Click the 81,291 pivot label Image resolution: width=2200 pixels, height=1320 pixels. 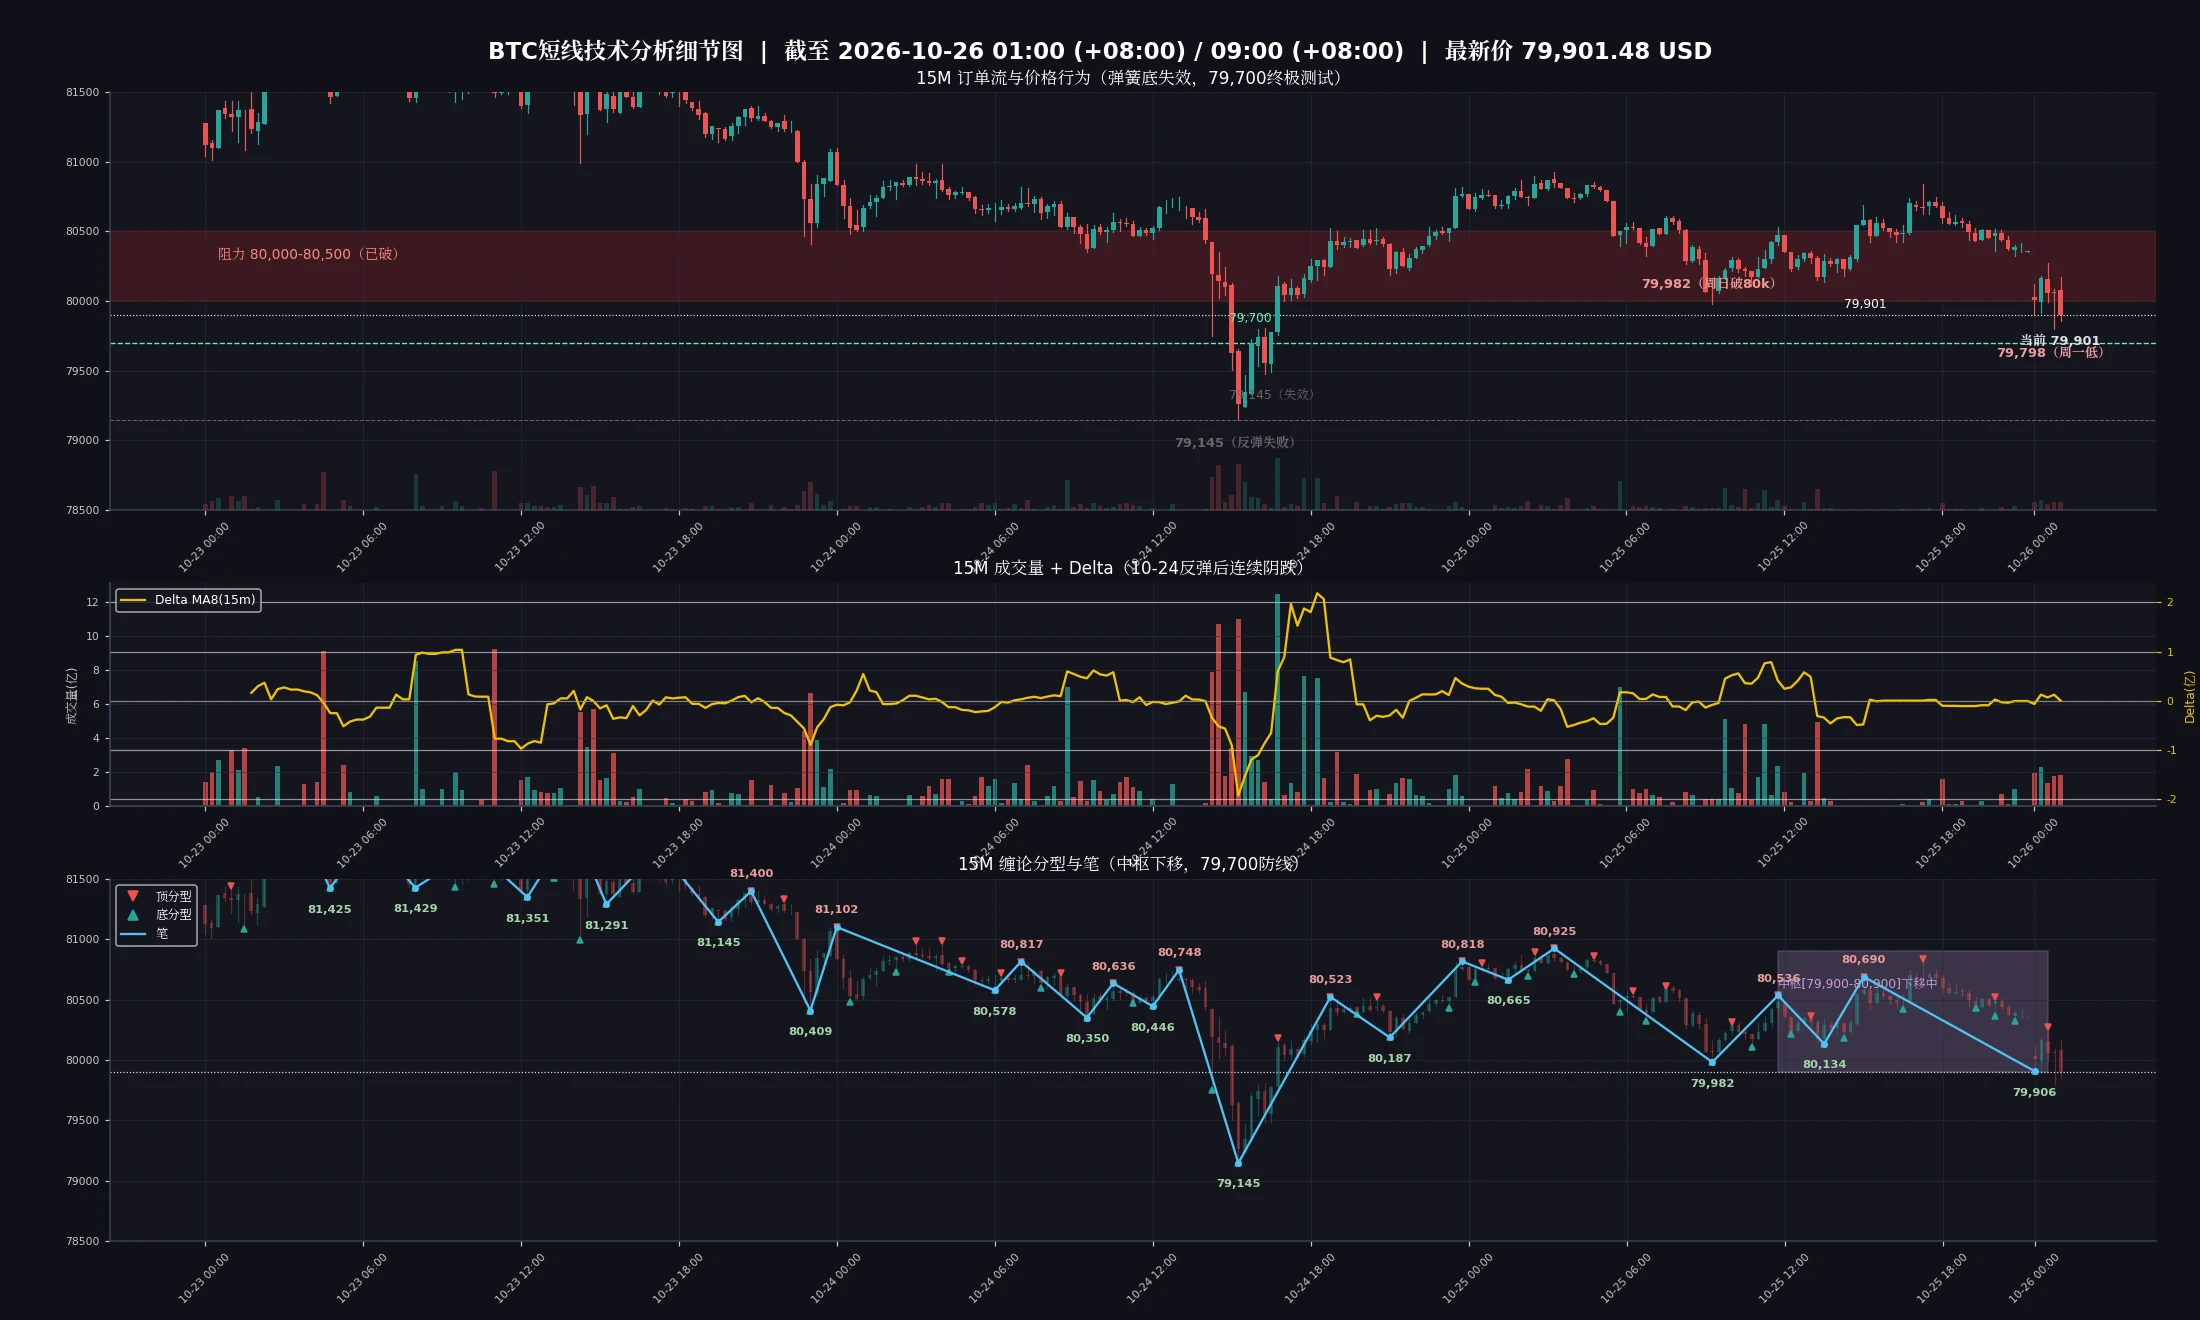tap(607, 925)
